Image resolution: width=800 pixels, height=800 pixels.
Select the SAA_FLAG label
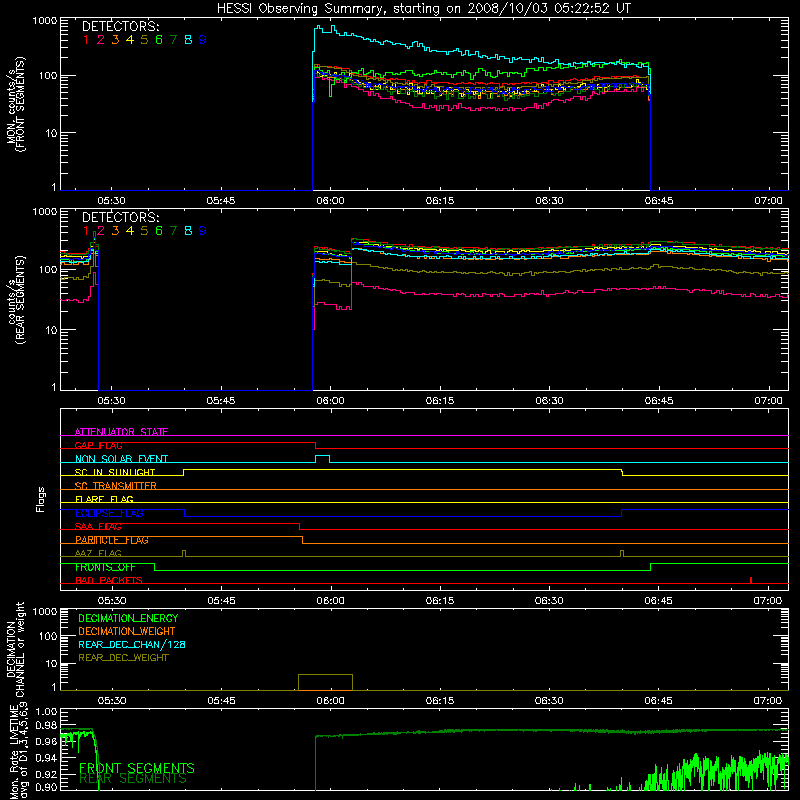click(98, 526)
